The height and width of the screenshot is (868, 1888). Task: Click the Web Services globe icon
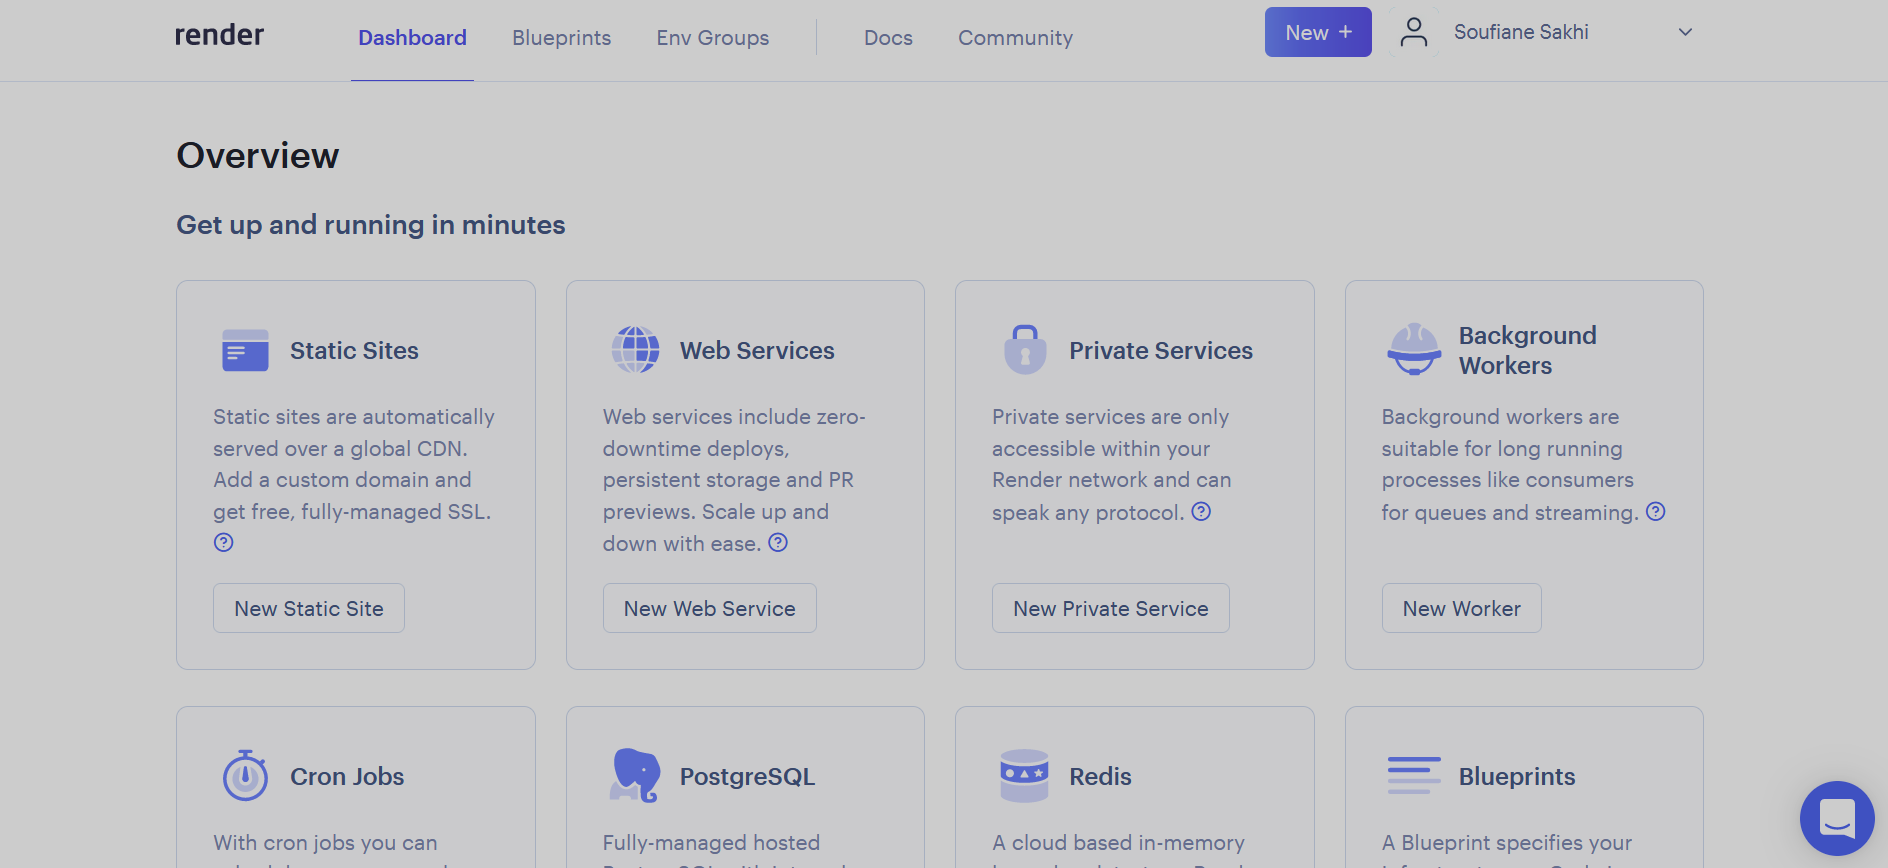tap(635, 350)
